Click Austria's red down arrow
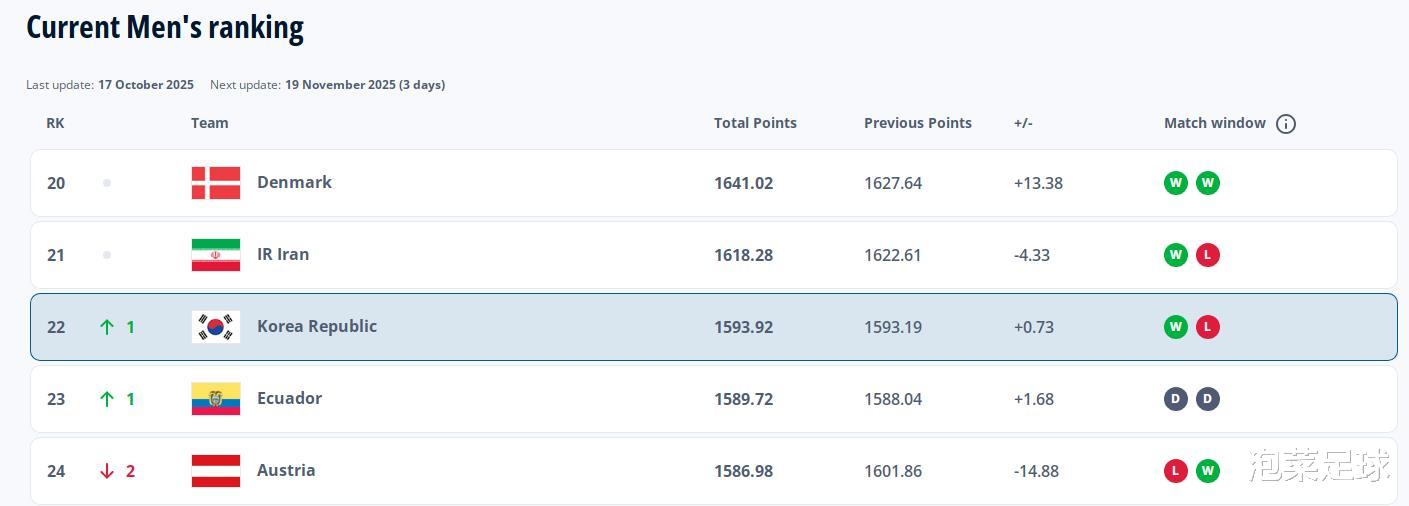 click(107, 471)
